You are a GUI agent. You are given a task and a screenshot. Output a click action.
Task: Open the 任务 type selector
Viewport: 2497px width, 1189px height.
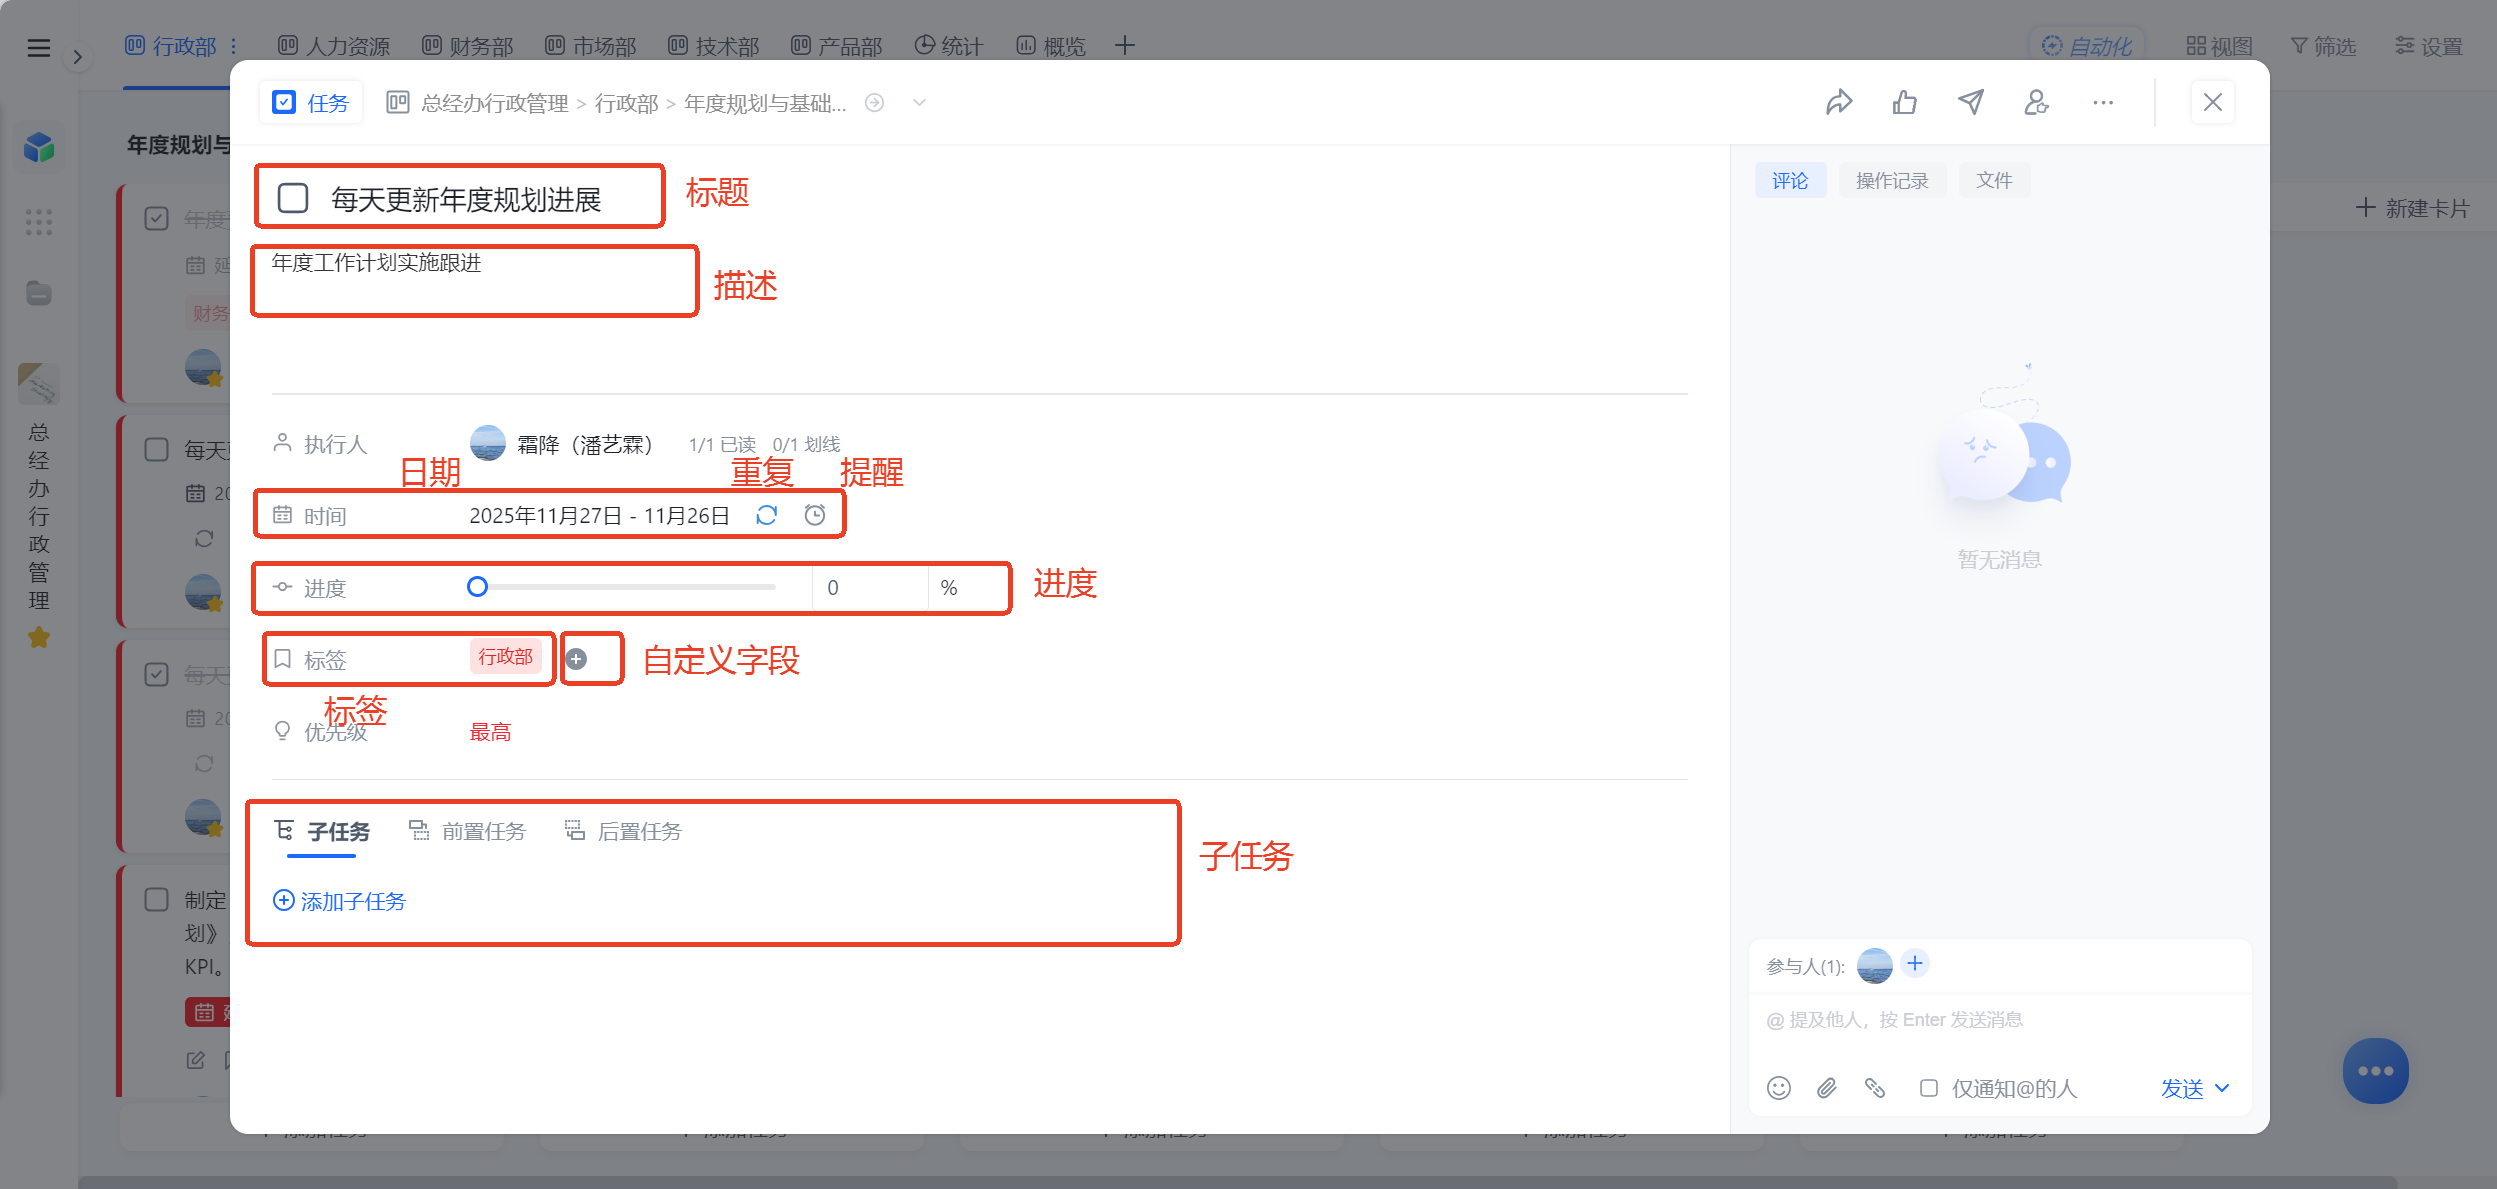[311, 103]
